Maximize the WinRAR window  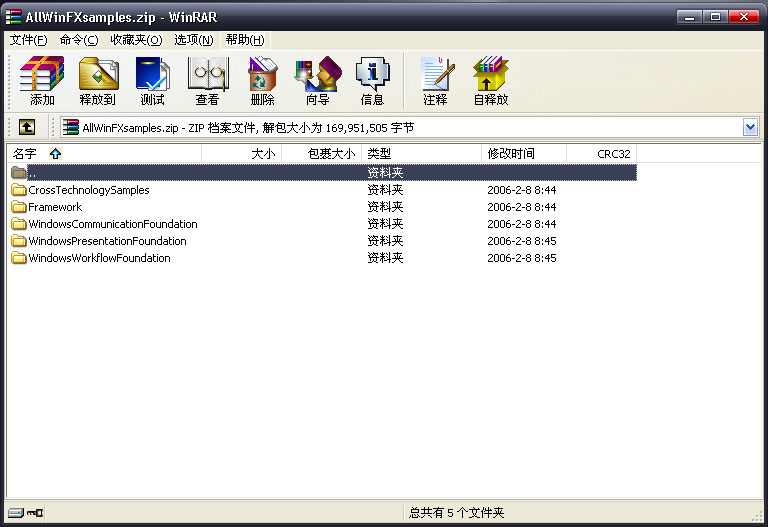(x=715, y=17)
